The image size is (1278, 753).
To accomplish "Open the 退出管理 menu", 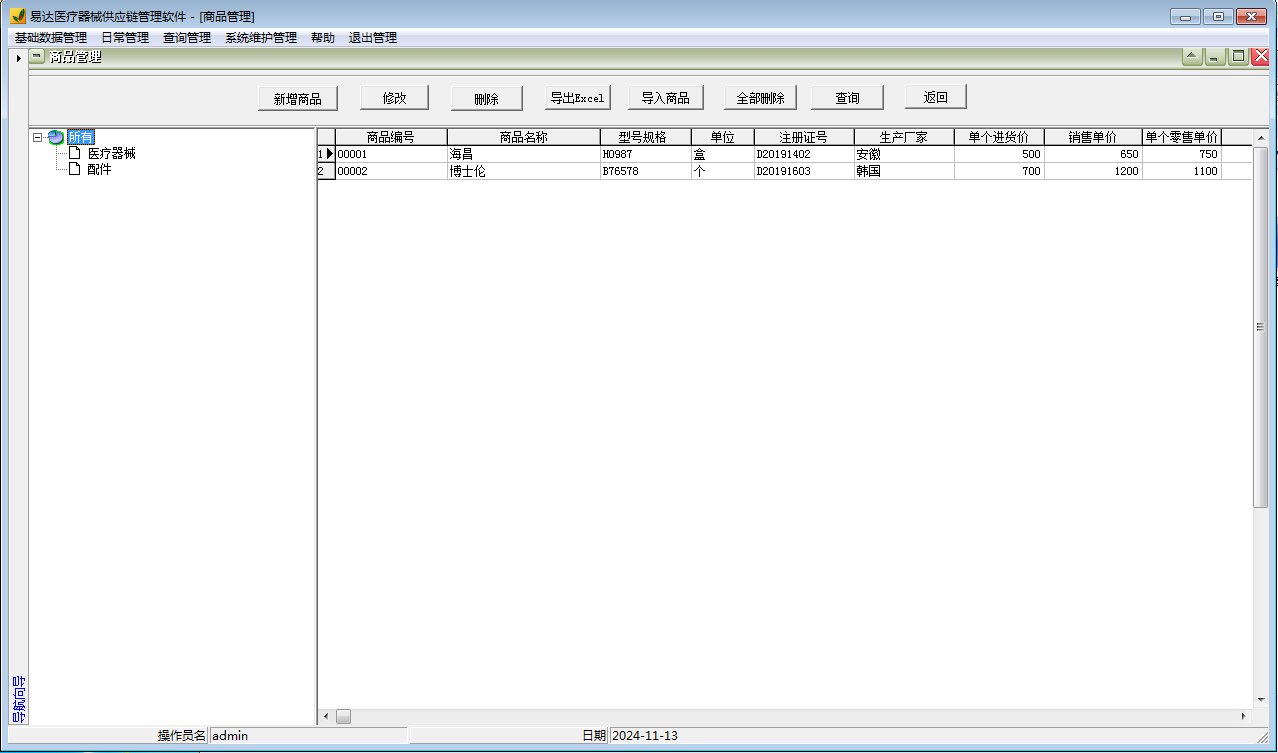I will [x=373, y=38].
